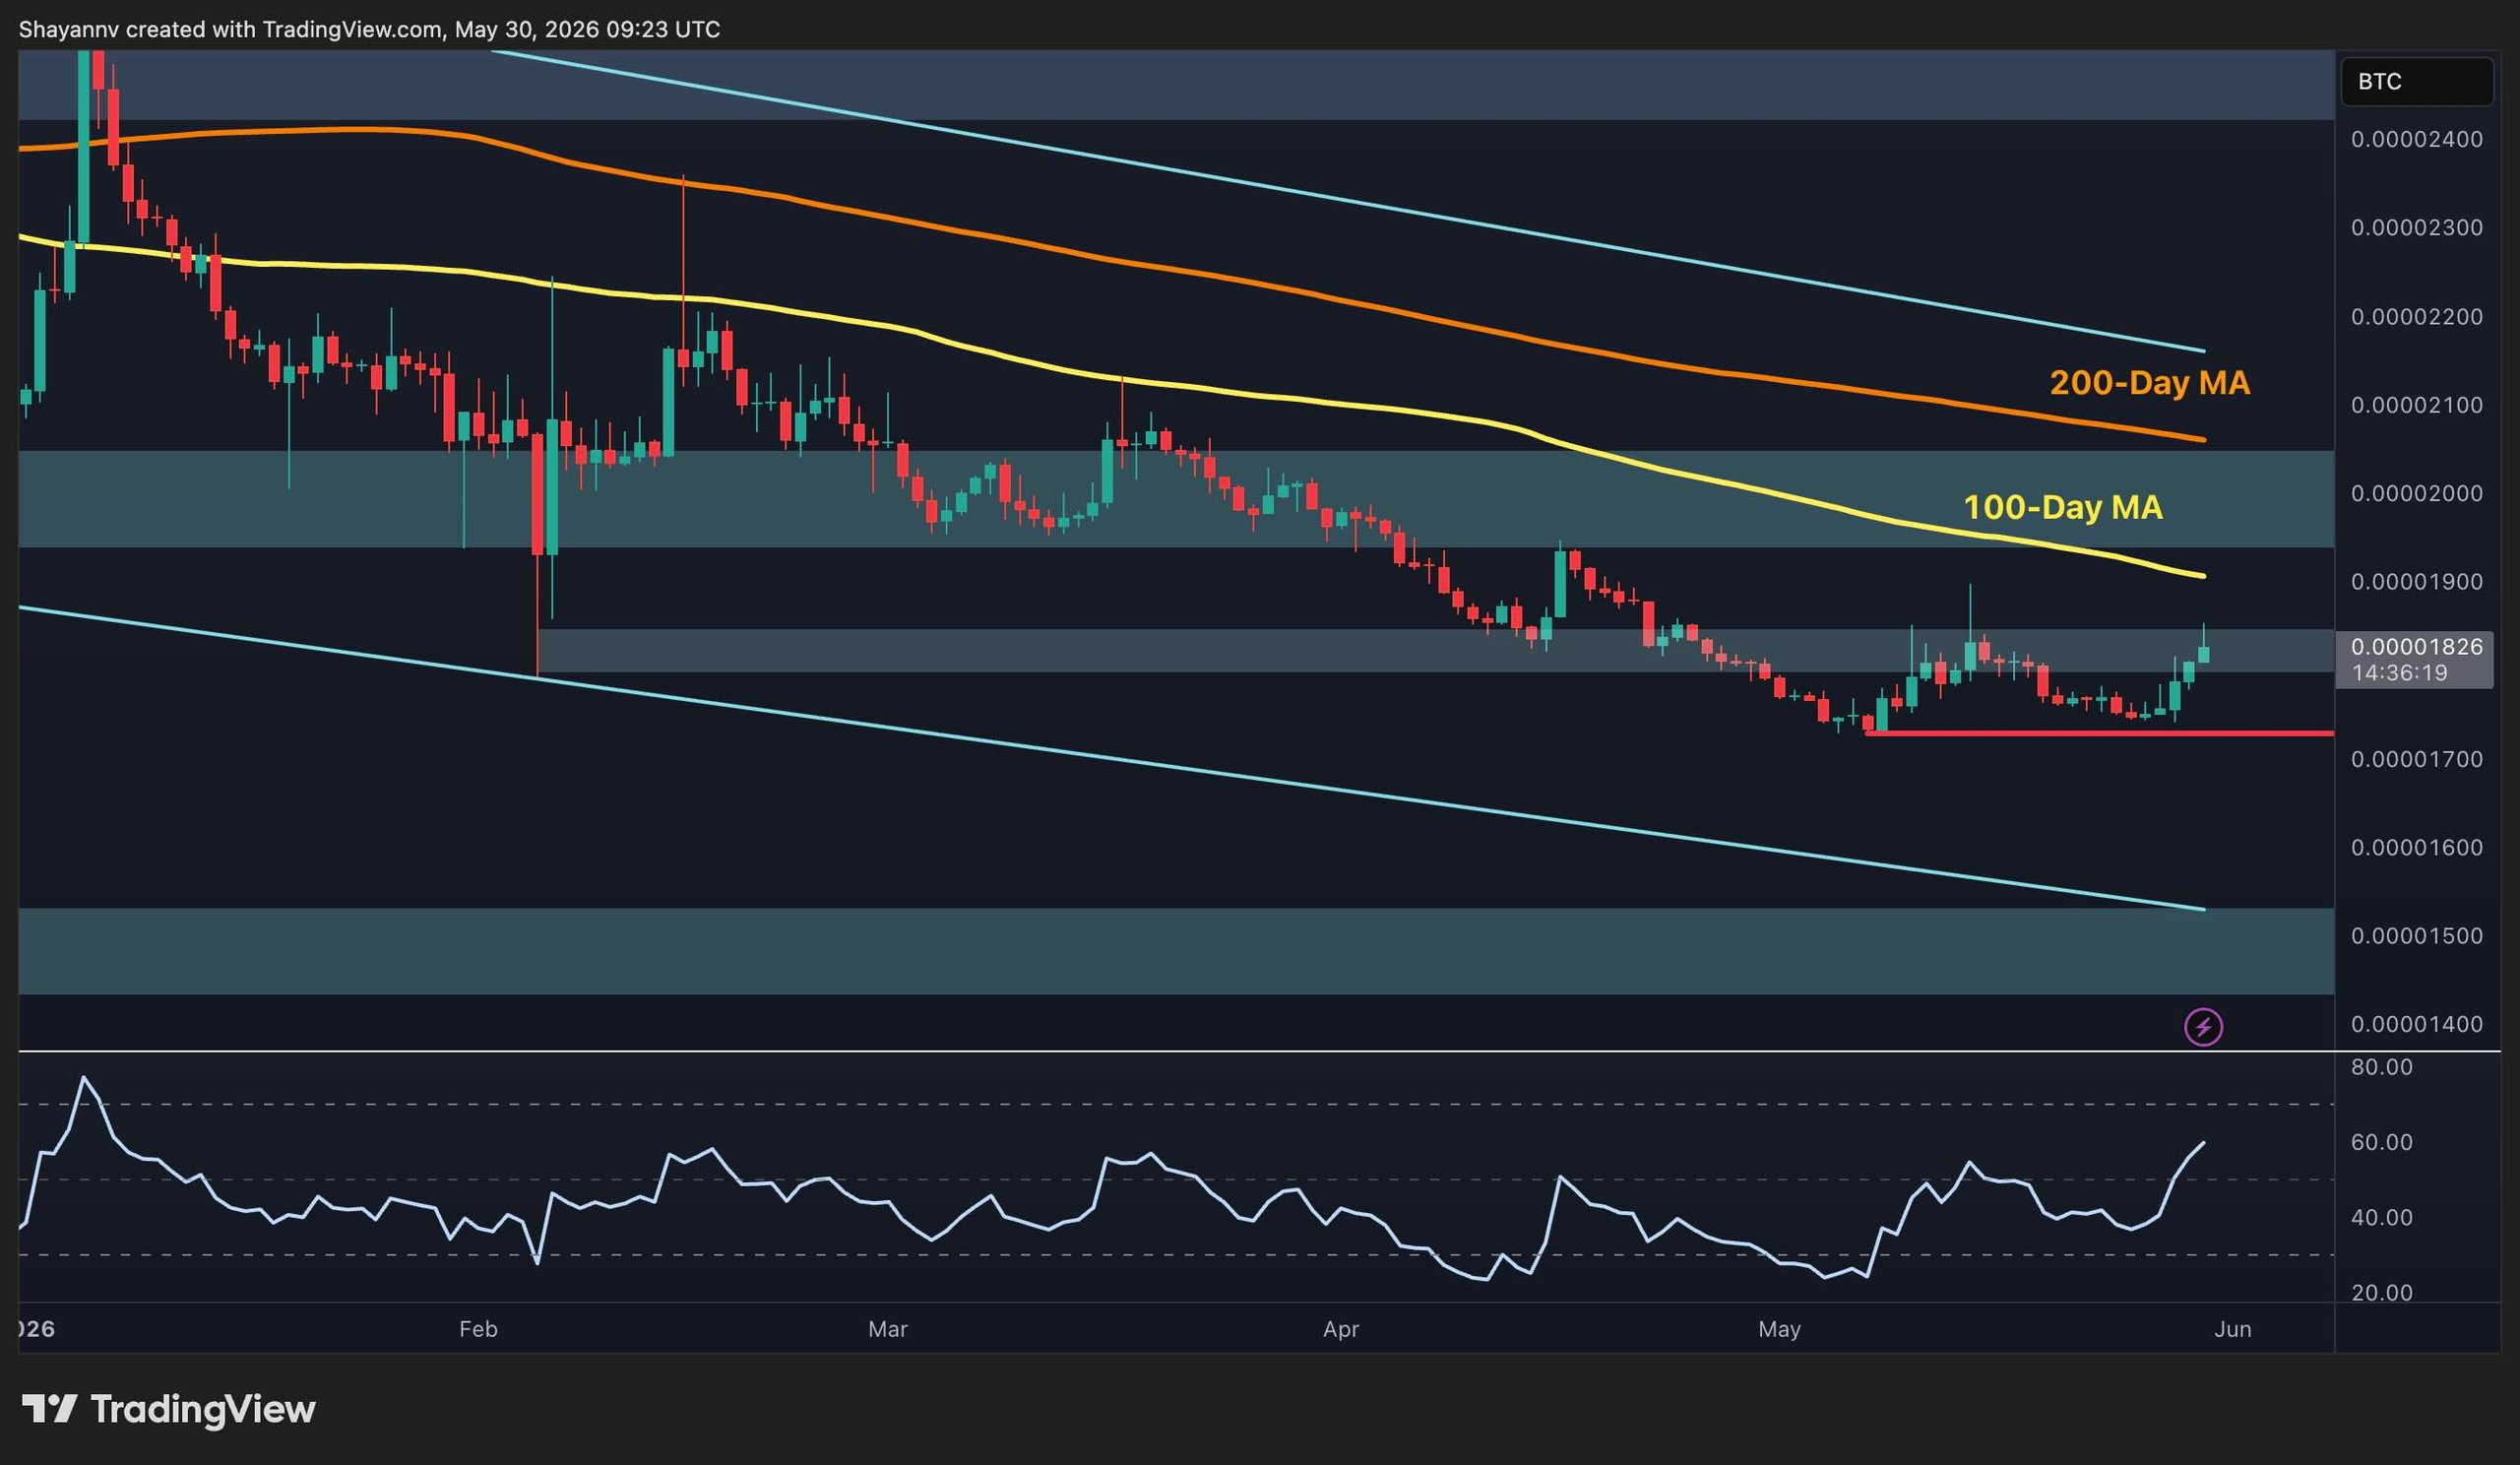The image size is (2520, 1465).
Task: Click price axis value 0.00001900
Action: 2416,581
